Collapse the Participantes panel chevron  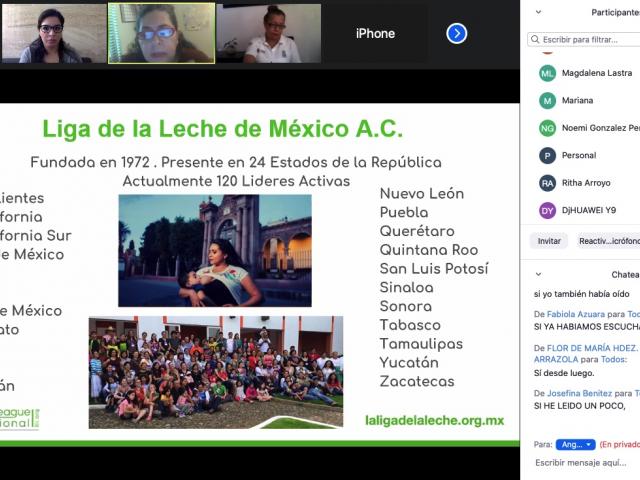click(x=538, y=12)
